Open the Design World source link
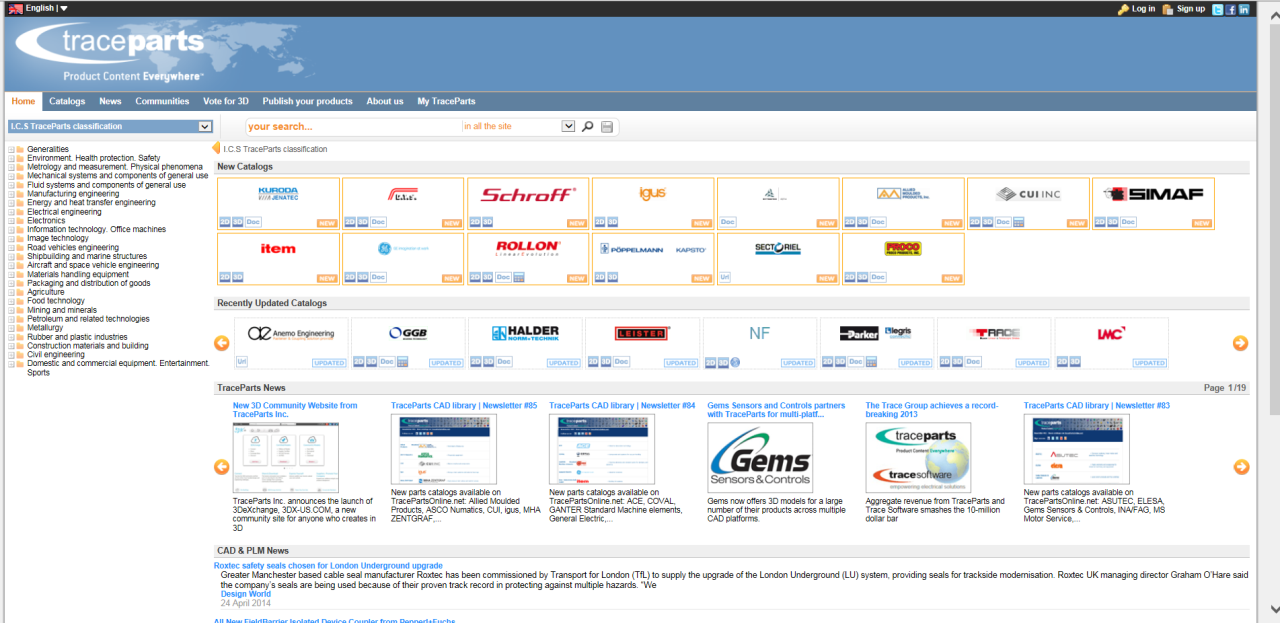Screen dimensions: 1280x623 (x=246, y=594)
